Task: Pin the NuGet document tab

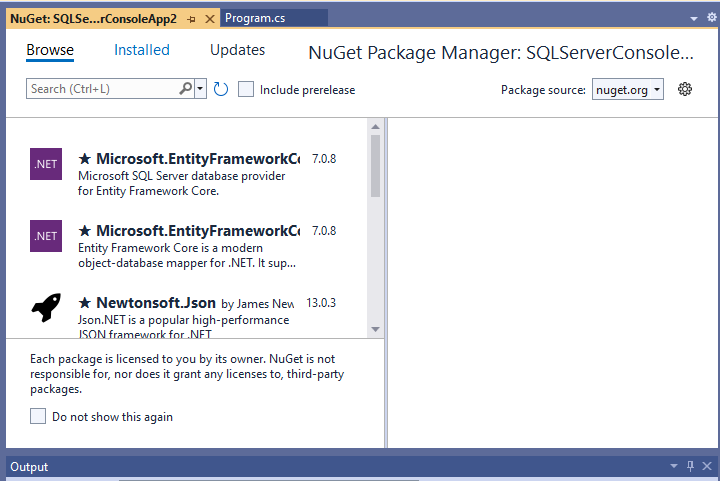Action: [x=192, y=18]
